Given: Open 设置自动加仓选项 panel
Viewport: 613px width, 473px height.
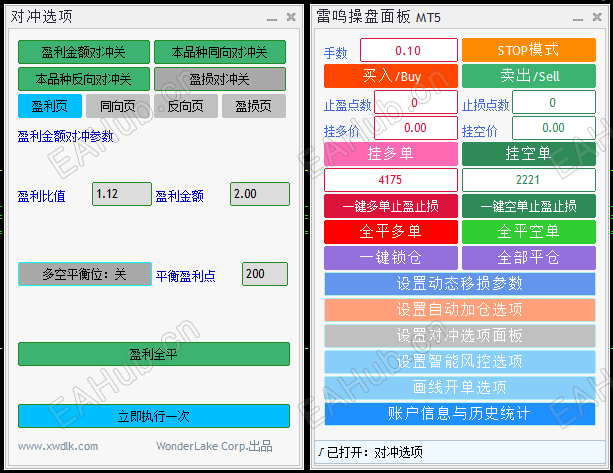Looking at the screenshot, I should point(460,310).
